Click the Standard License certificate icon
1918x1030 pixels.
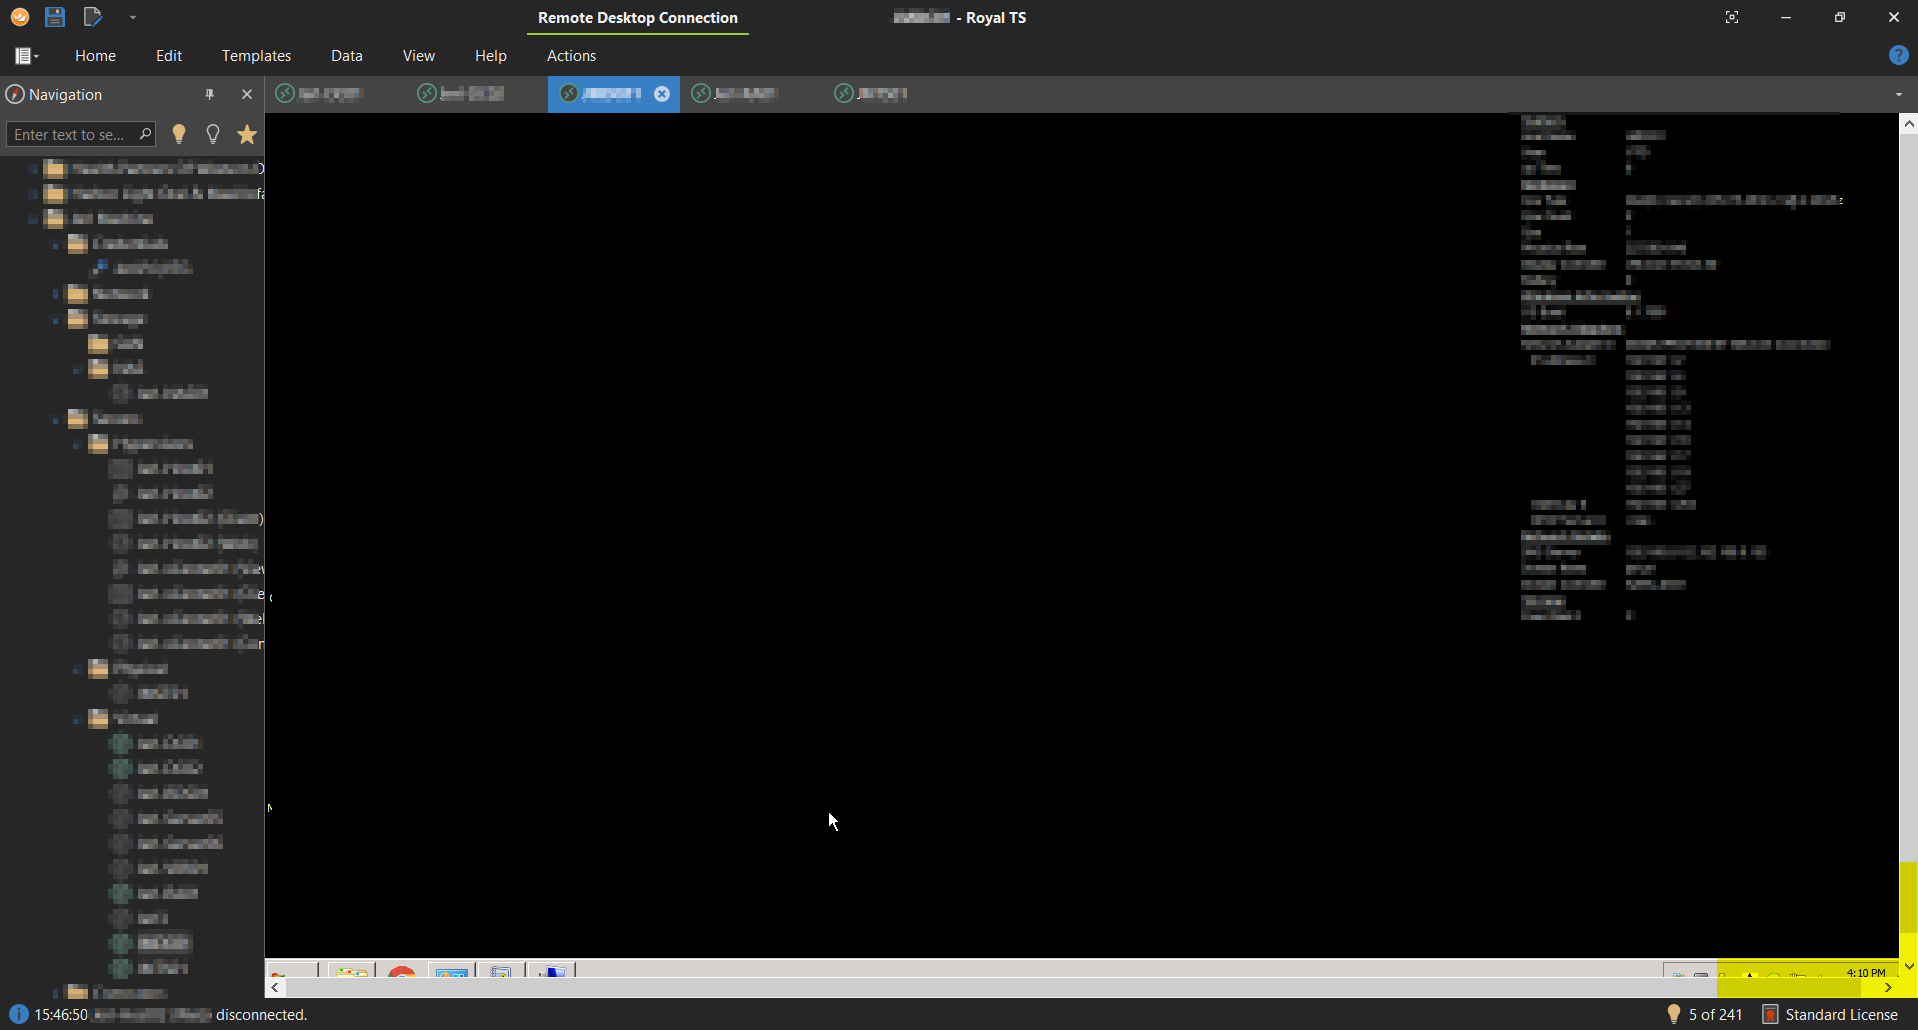tap(1770, 1014)
